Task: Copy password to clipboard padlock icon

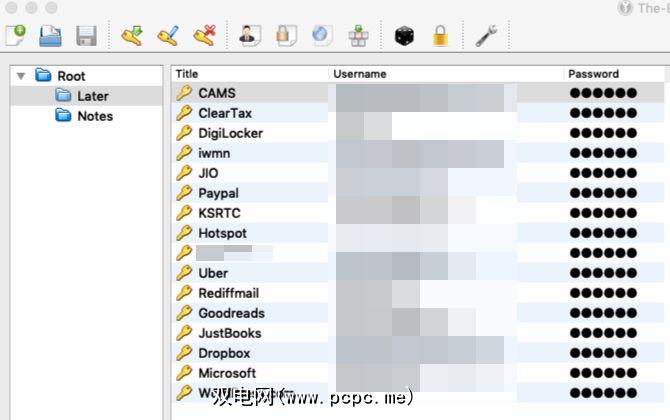Action: [x=286, y=35]
